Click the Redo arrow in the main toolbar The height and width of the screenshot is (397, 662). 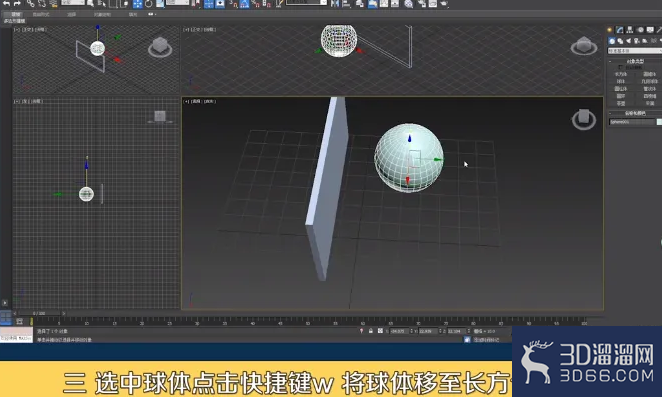[17, 3]
